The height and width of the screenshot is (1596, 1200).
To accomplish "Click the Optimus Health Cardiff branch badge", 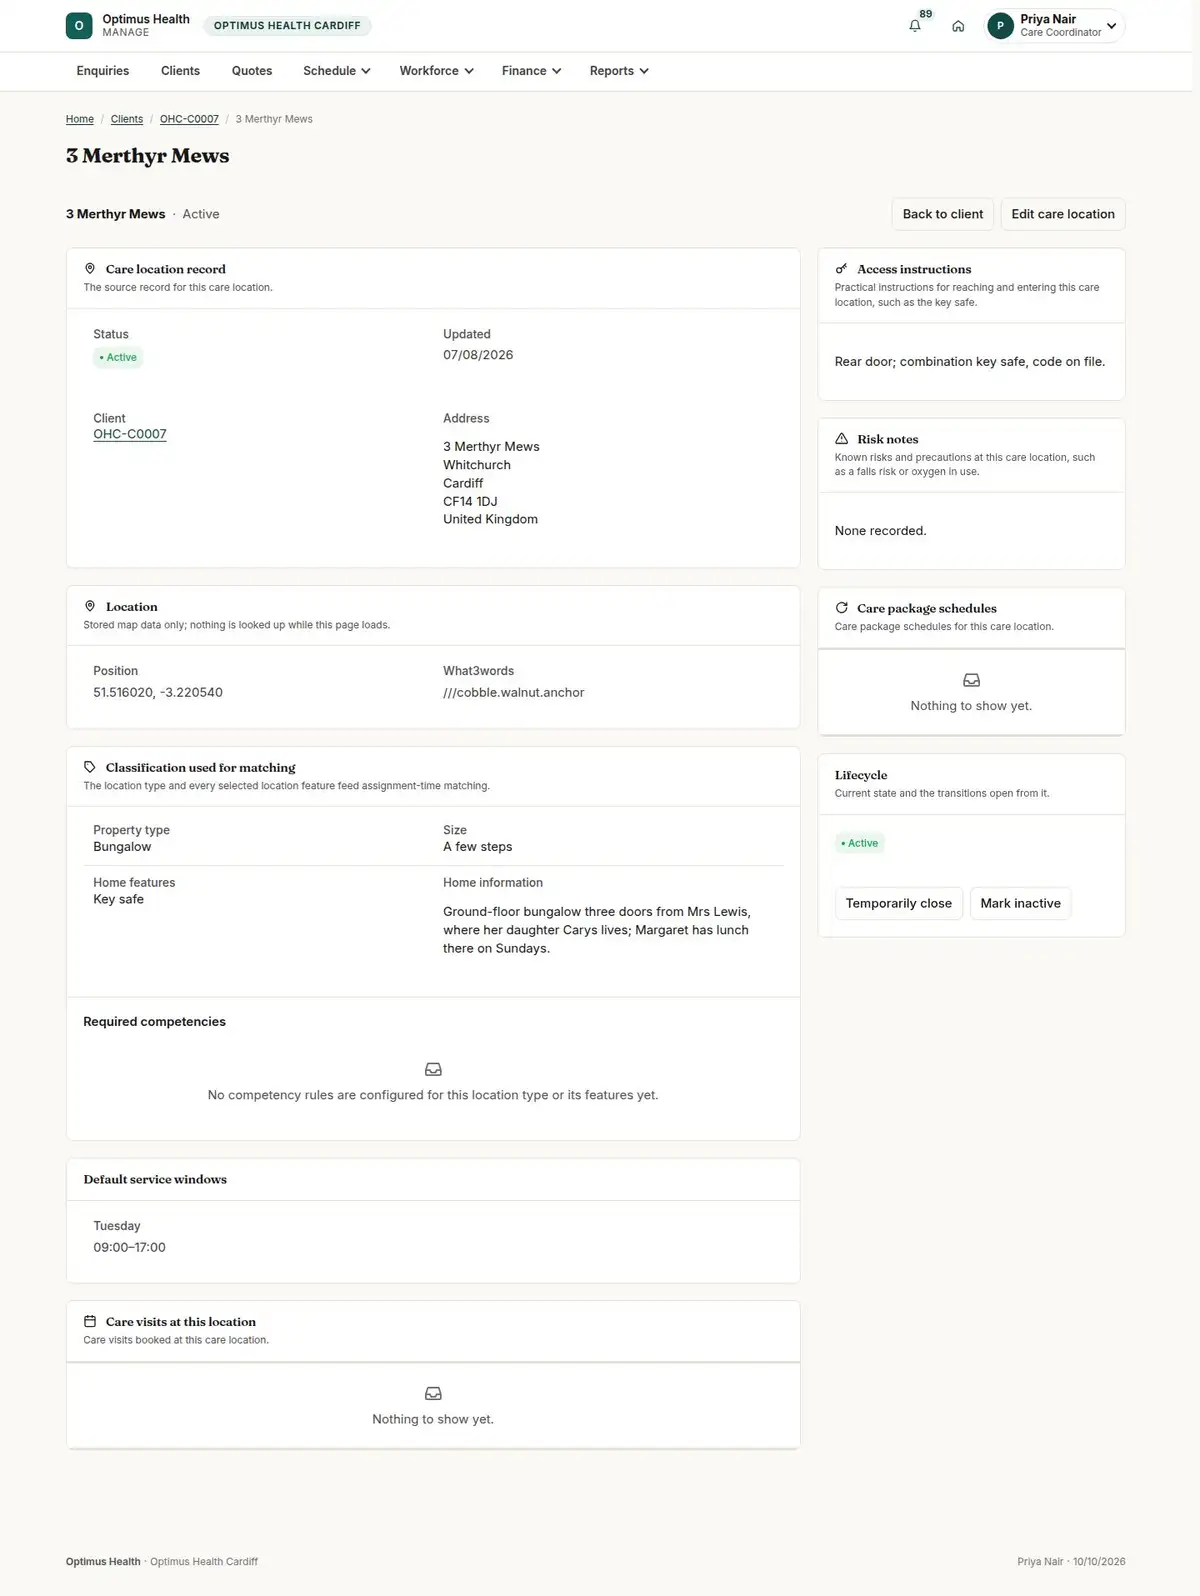I will tap(287, 26).
